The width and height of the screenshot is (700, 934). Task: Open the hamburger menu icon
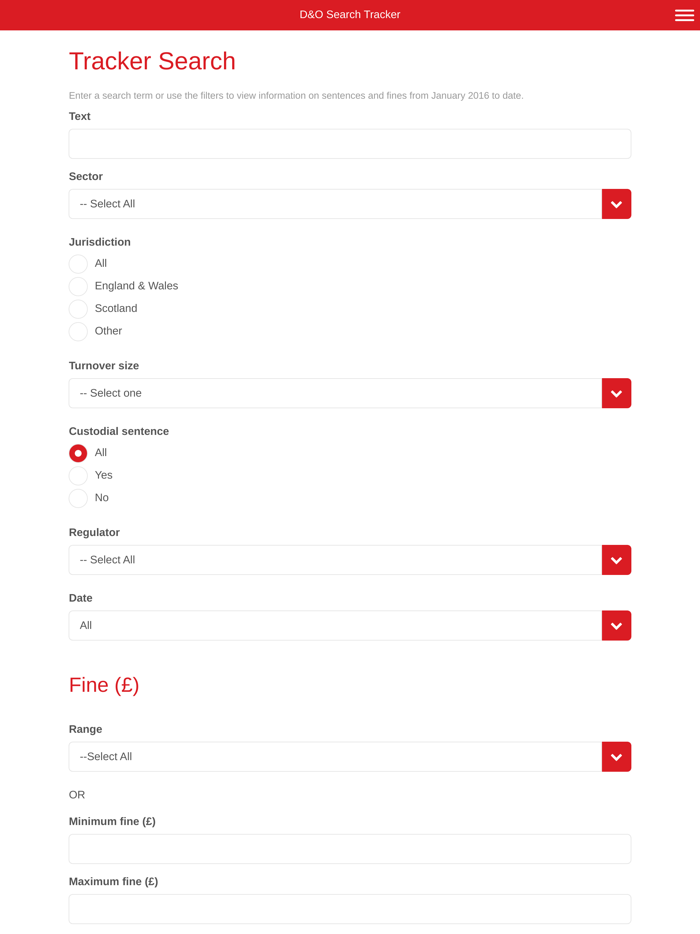[x=684, y=15]
